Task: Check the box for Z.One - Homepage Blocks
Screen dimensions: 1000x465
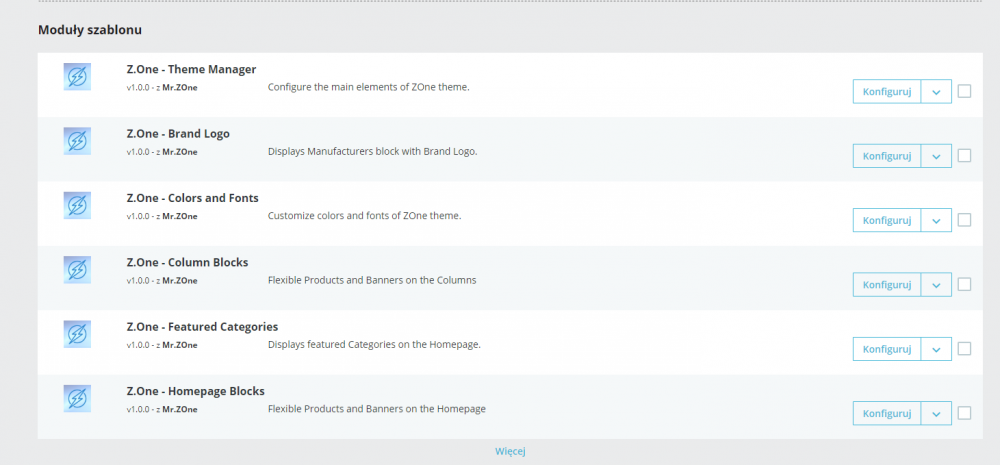Action: pos(964,413)
